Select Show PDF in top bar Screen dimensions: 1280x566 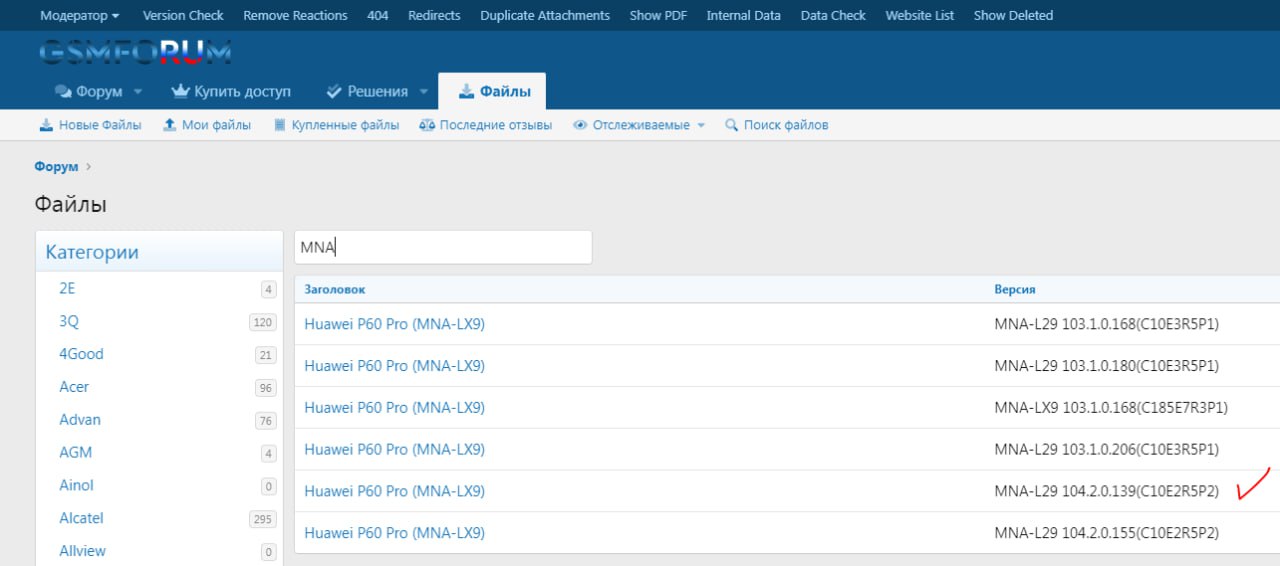(658, 15)
